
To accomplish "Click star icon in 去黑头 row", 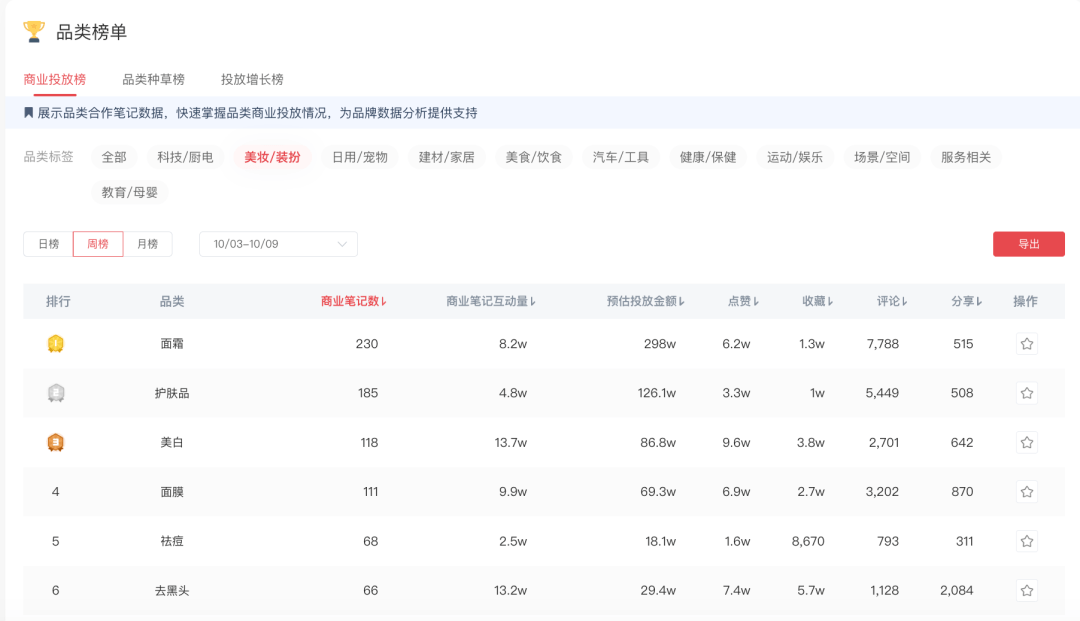I will (1026, 590).
